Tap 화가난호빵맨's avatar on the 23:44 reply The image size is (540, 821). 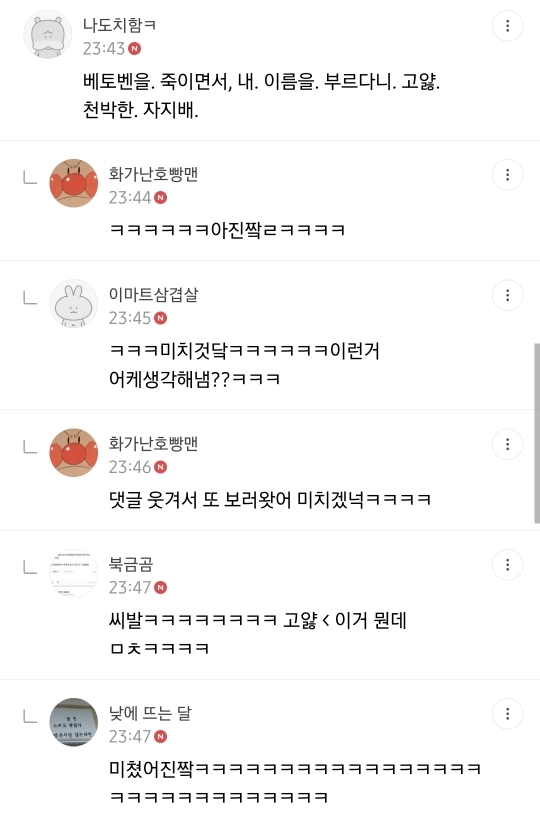(73, 183)
